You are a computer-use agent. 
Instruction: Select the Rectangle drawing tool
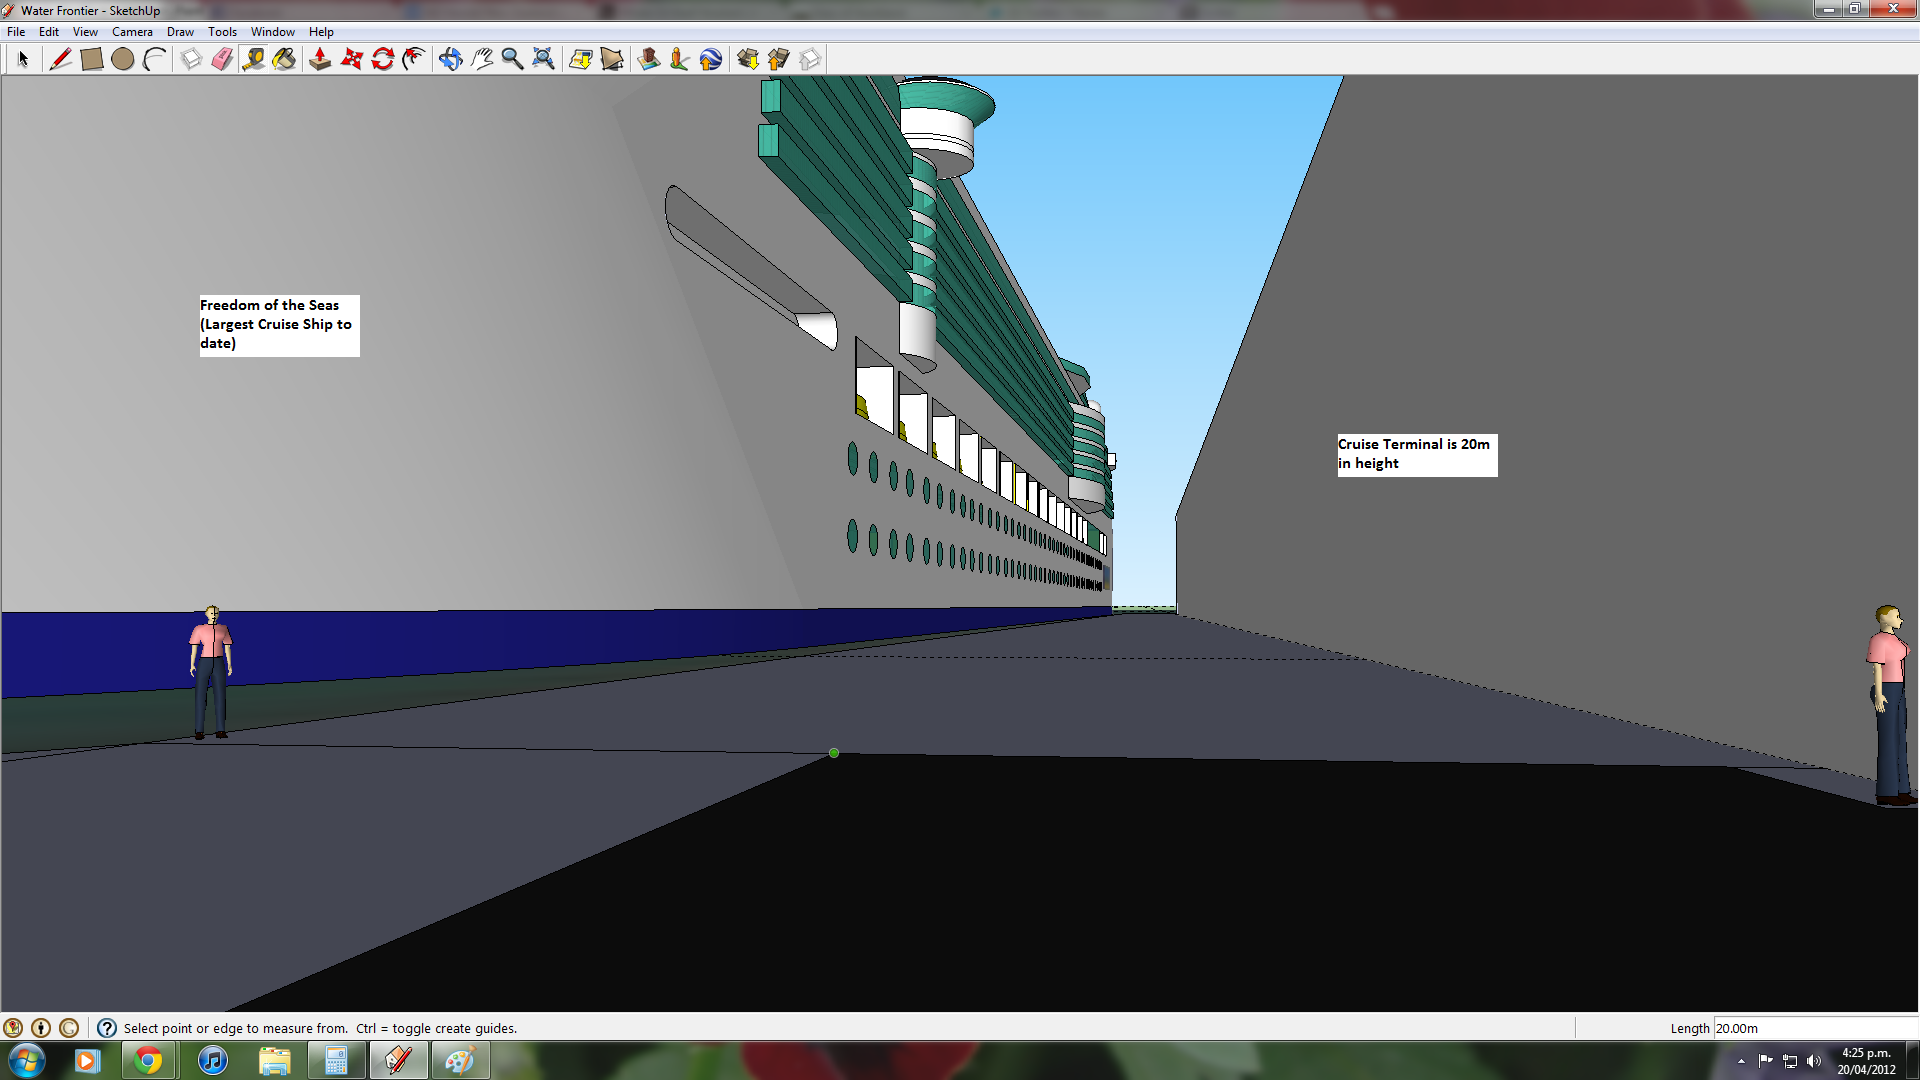click(x=91, y=59)
